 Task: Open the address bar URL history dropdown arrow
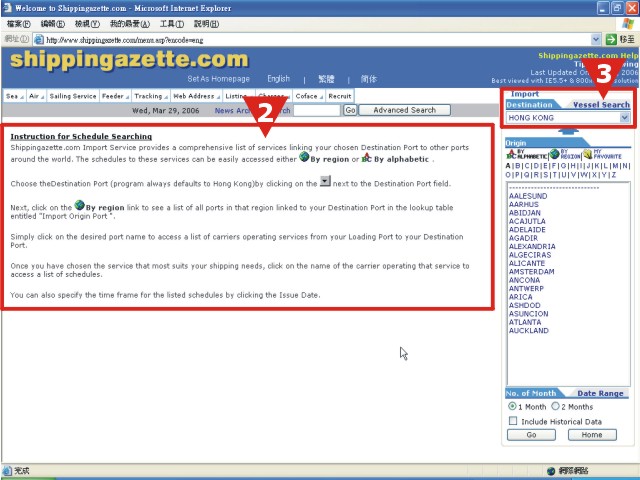point(596,40)
